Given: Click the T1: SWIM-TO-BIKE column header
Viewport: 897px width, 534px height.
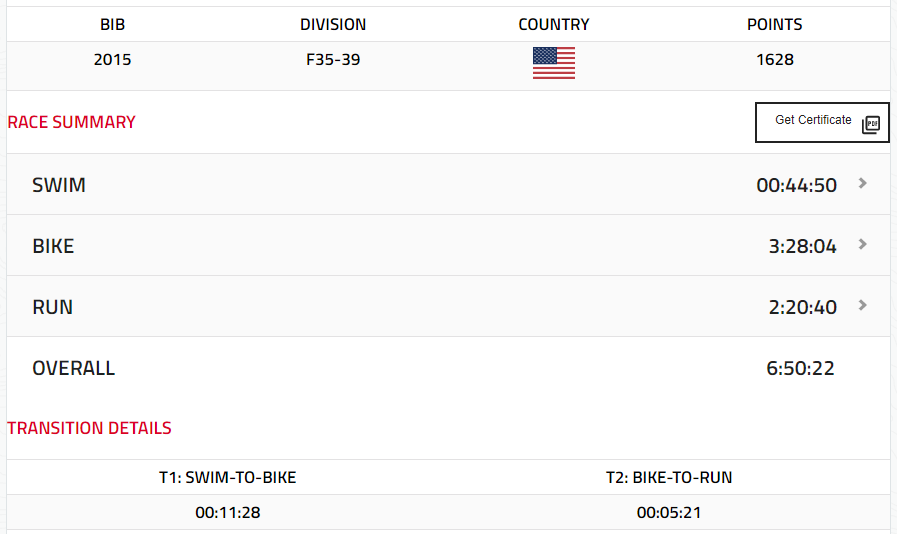Looking at the screenshot, I should point(227,477).
